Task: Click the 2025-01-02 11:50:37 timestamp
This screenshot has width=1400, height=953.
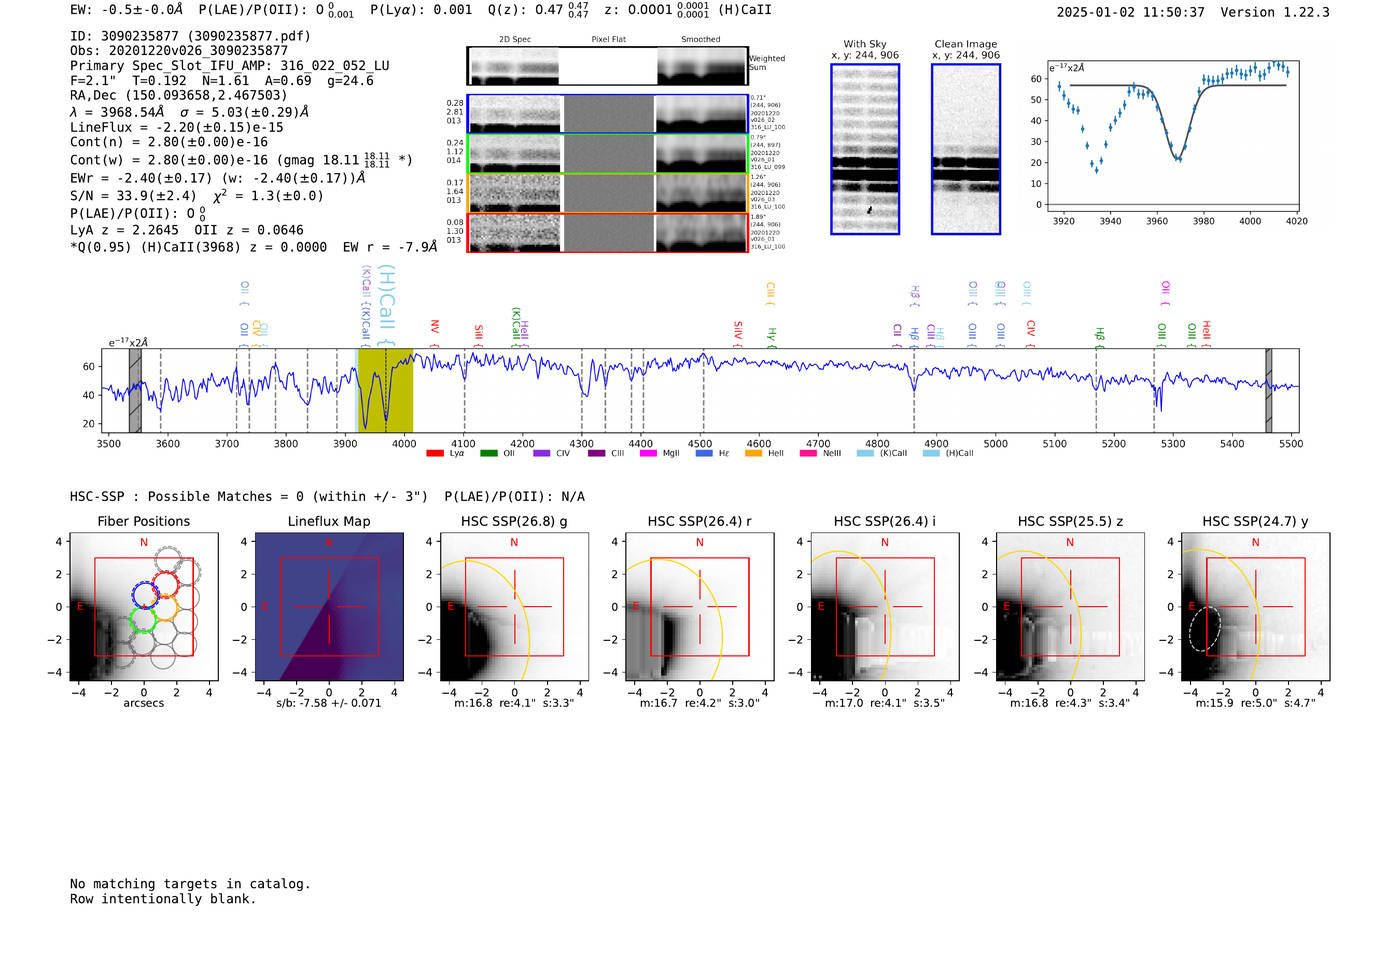Action: (1131, 12)
